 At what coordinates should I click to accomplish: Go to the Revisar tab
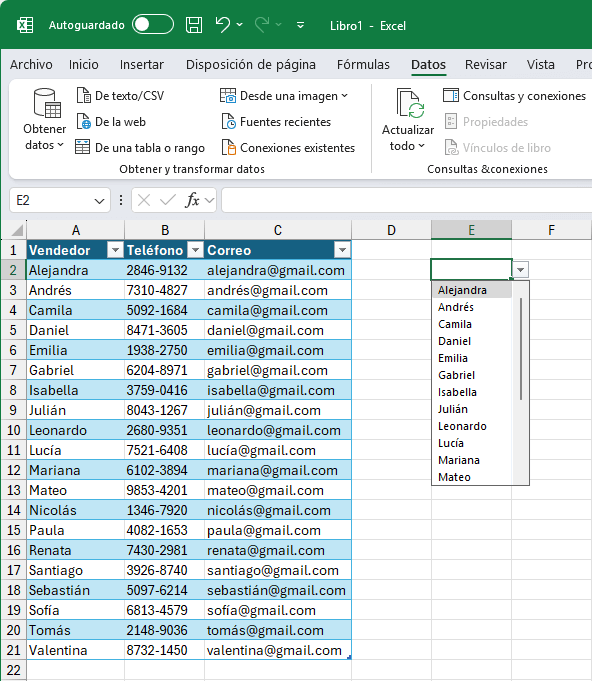point(486,65)
